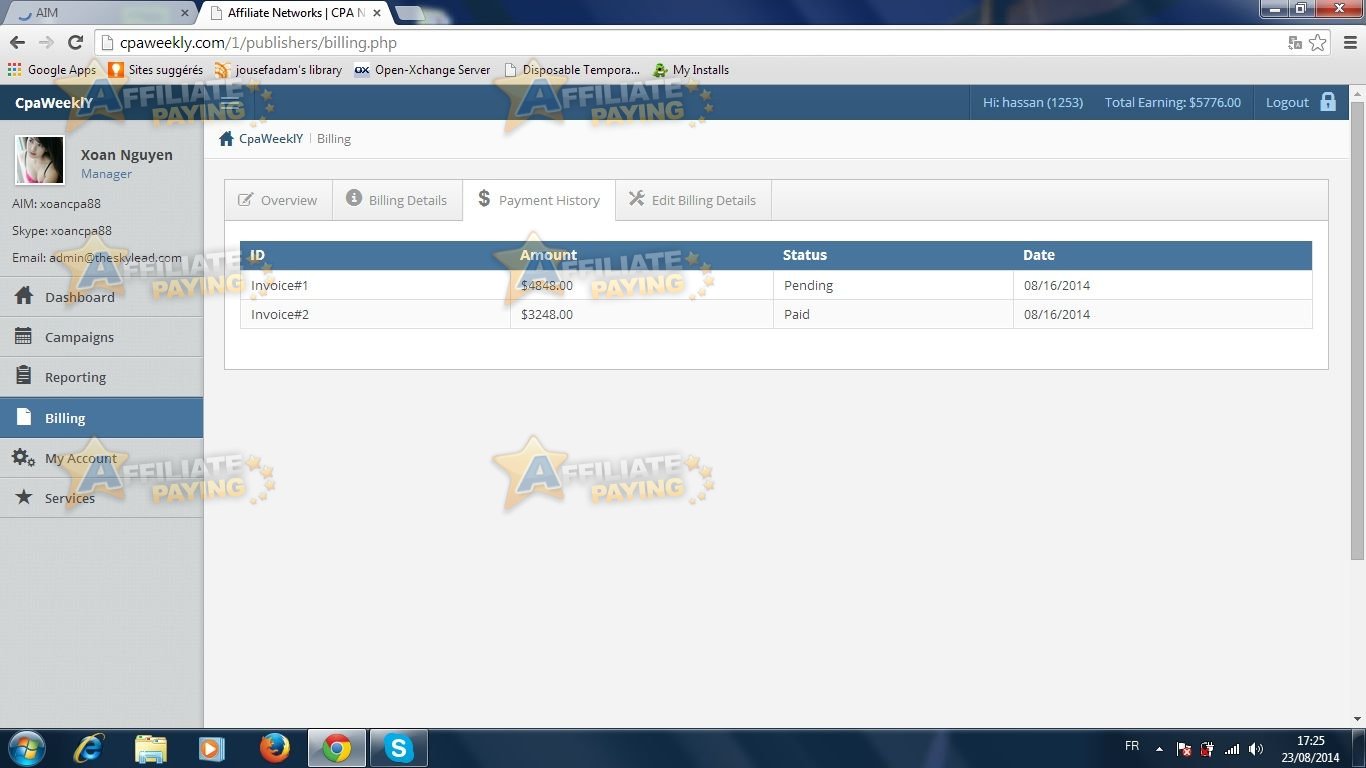Click the lock icon next to Logout
The width and height of the screenshot is (1366, 768).
coord(1328,102)
